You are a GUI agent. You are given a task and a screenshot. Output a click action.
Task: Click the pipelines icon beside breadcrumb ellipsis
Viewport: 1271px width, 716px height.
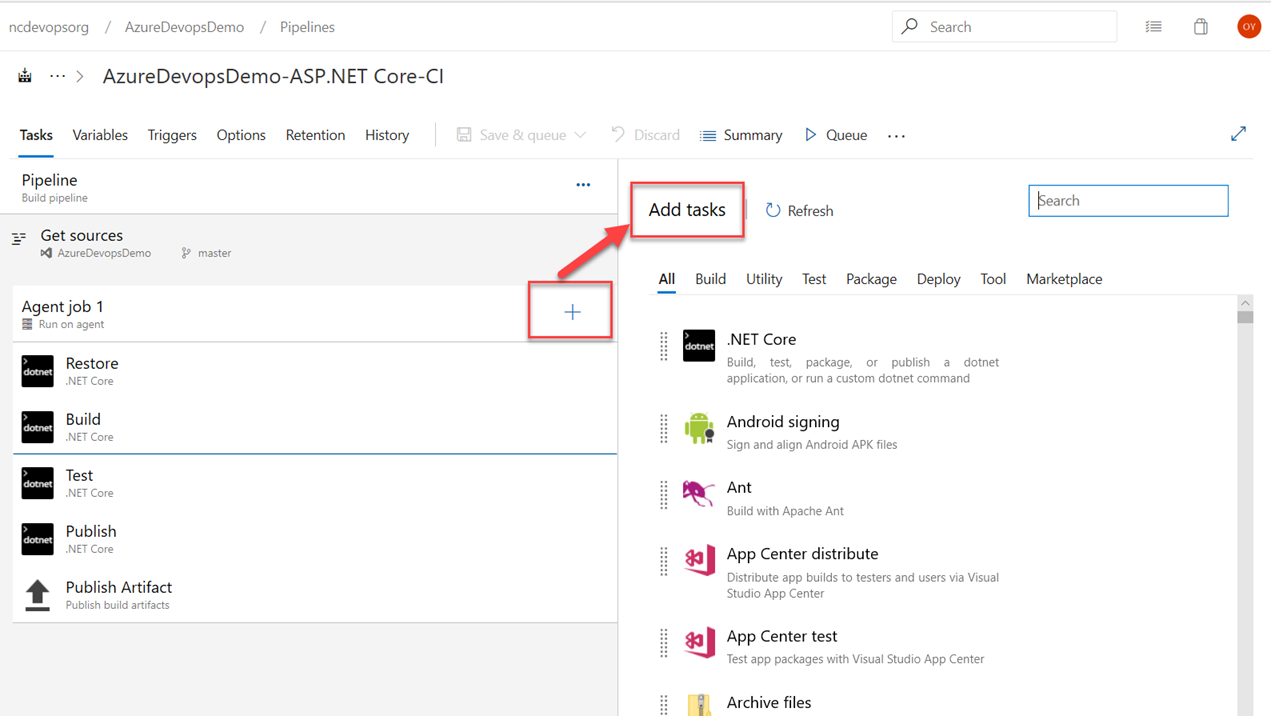tap(25, 76)
